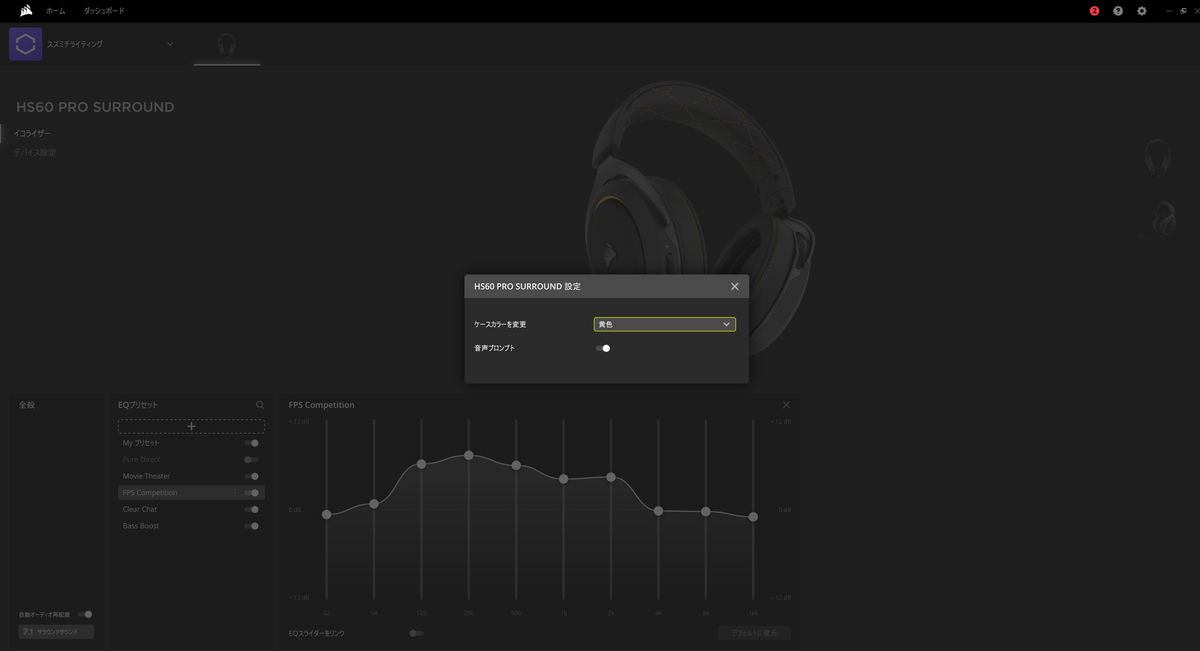Screen dimensions: 1200x651
Task: Minimize the iCUE window
Action: coord(1169,11)
